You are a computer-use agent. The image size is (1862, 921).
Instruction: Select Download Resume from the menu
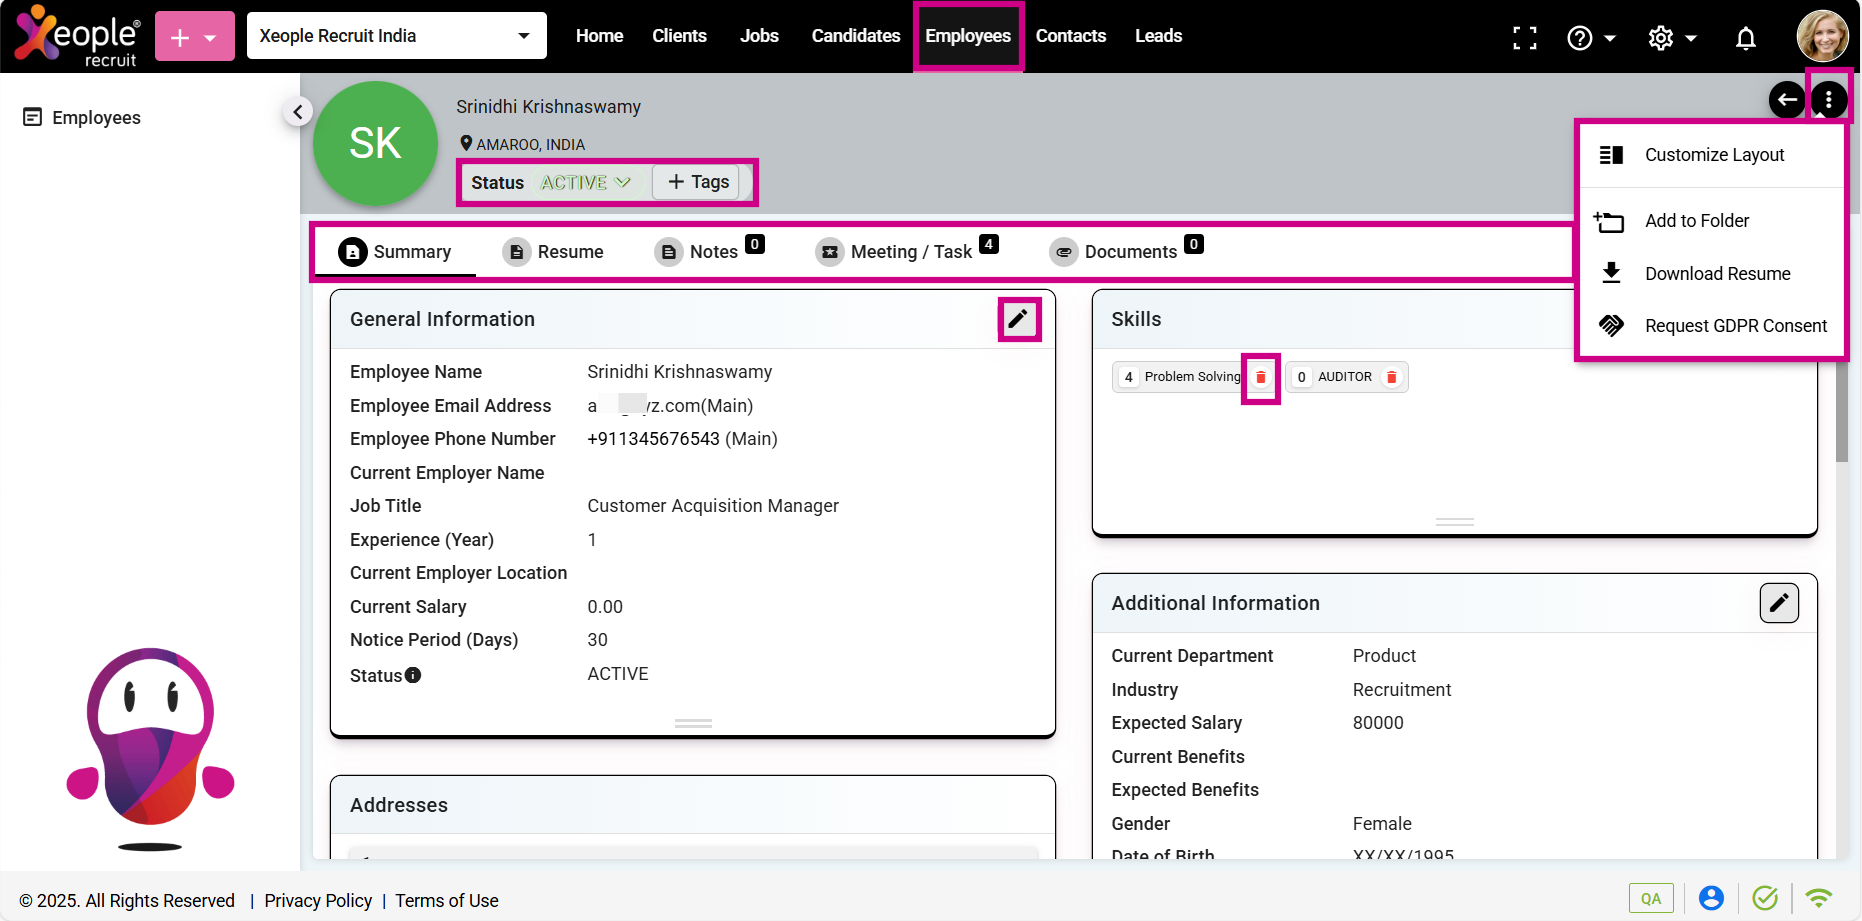pos(1716,274)
